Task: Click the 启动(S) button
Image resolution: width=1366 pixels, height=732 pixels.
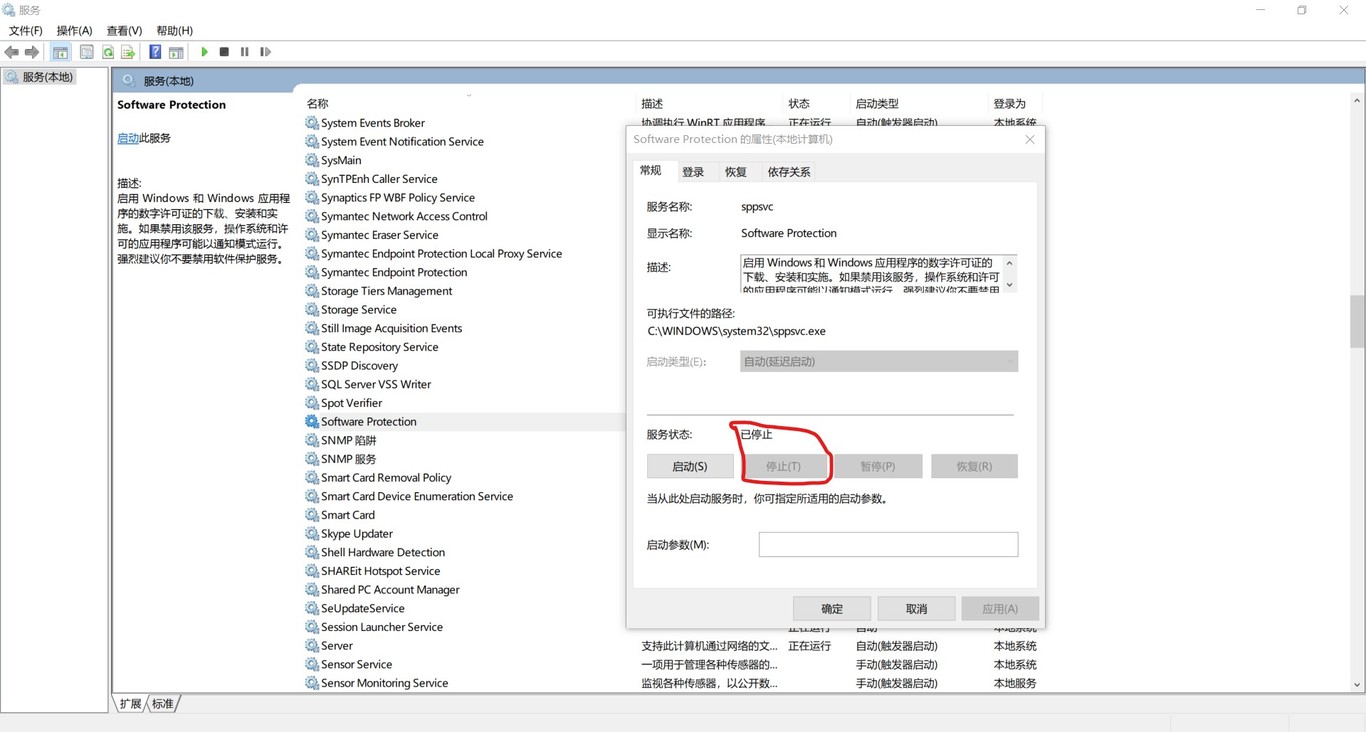Action: click(689, 466)
